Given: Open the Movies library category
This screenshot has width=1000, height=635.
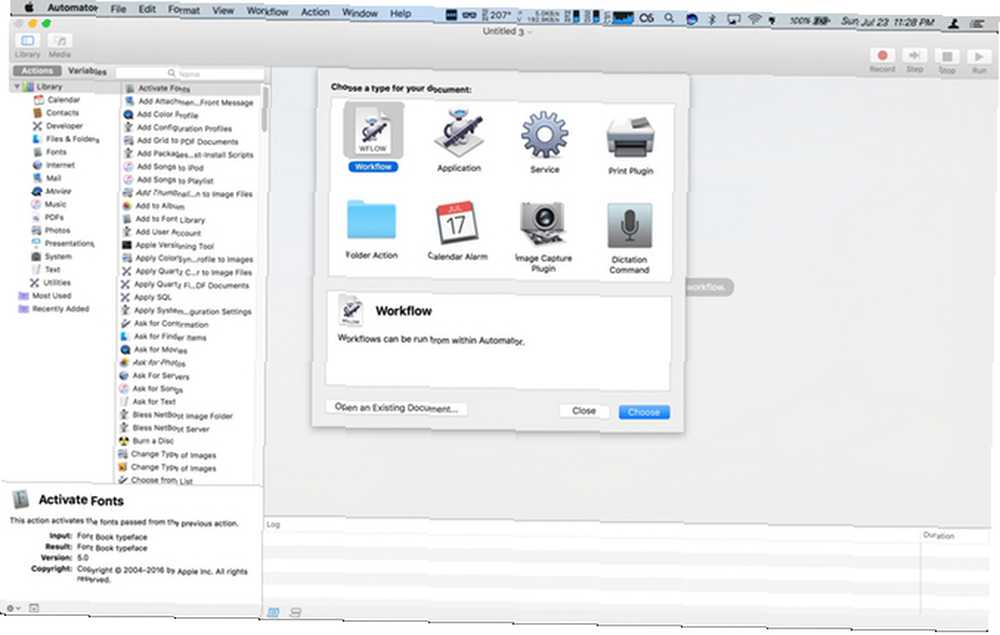Looking at the screenshot, I should (58, 191).
